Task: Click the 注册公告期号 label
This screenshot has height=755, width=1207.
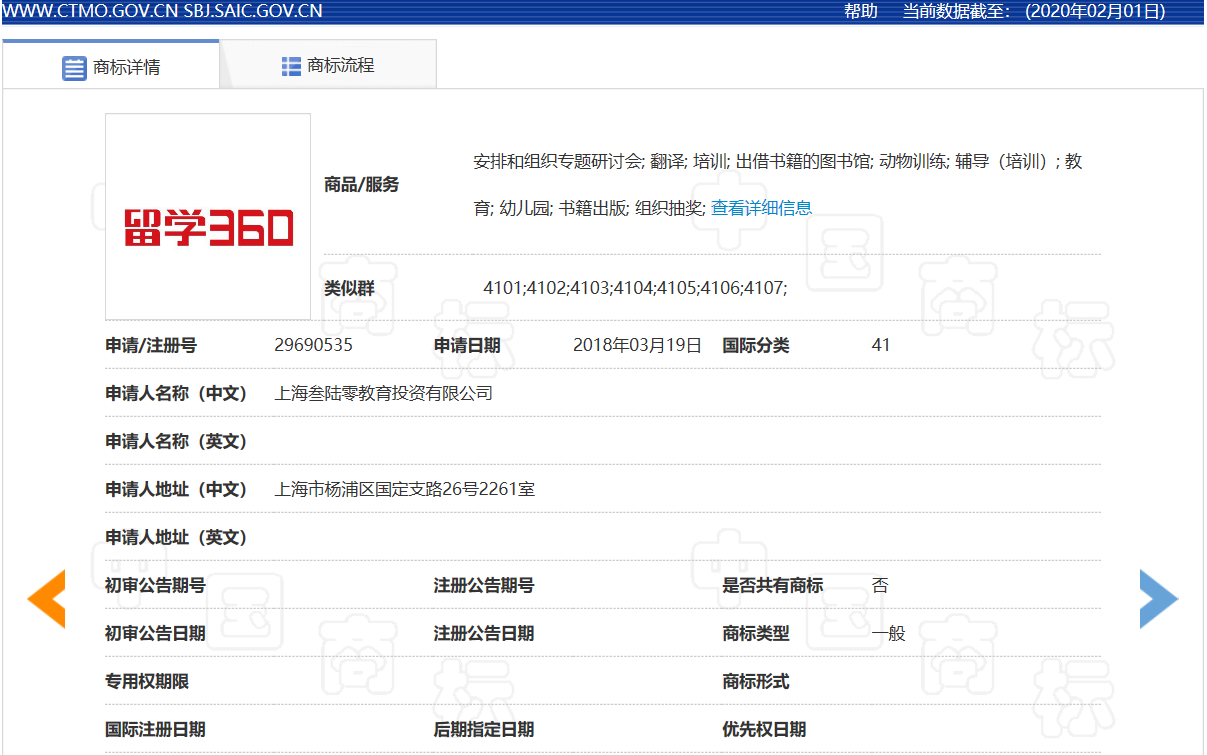Action: (x=484, y=585)
